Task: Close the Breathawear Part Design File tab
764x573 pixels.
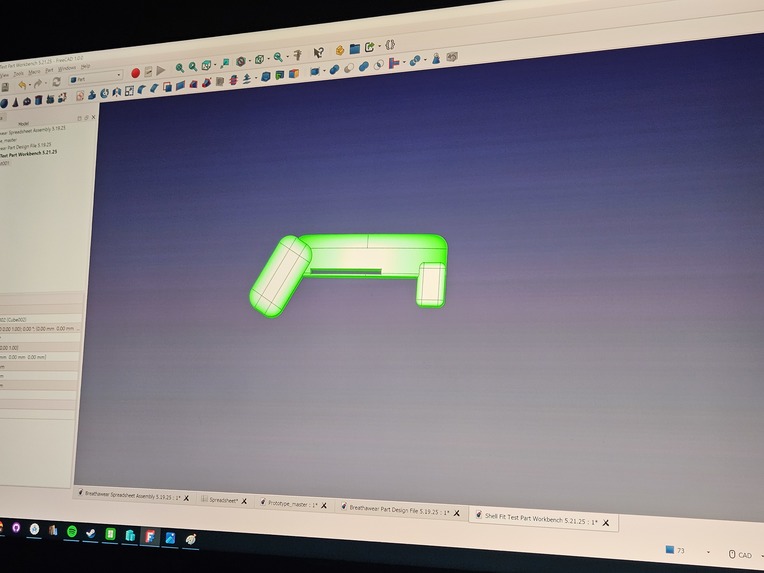Action: point(457,513)
